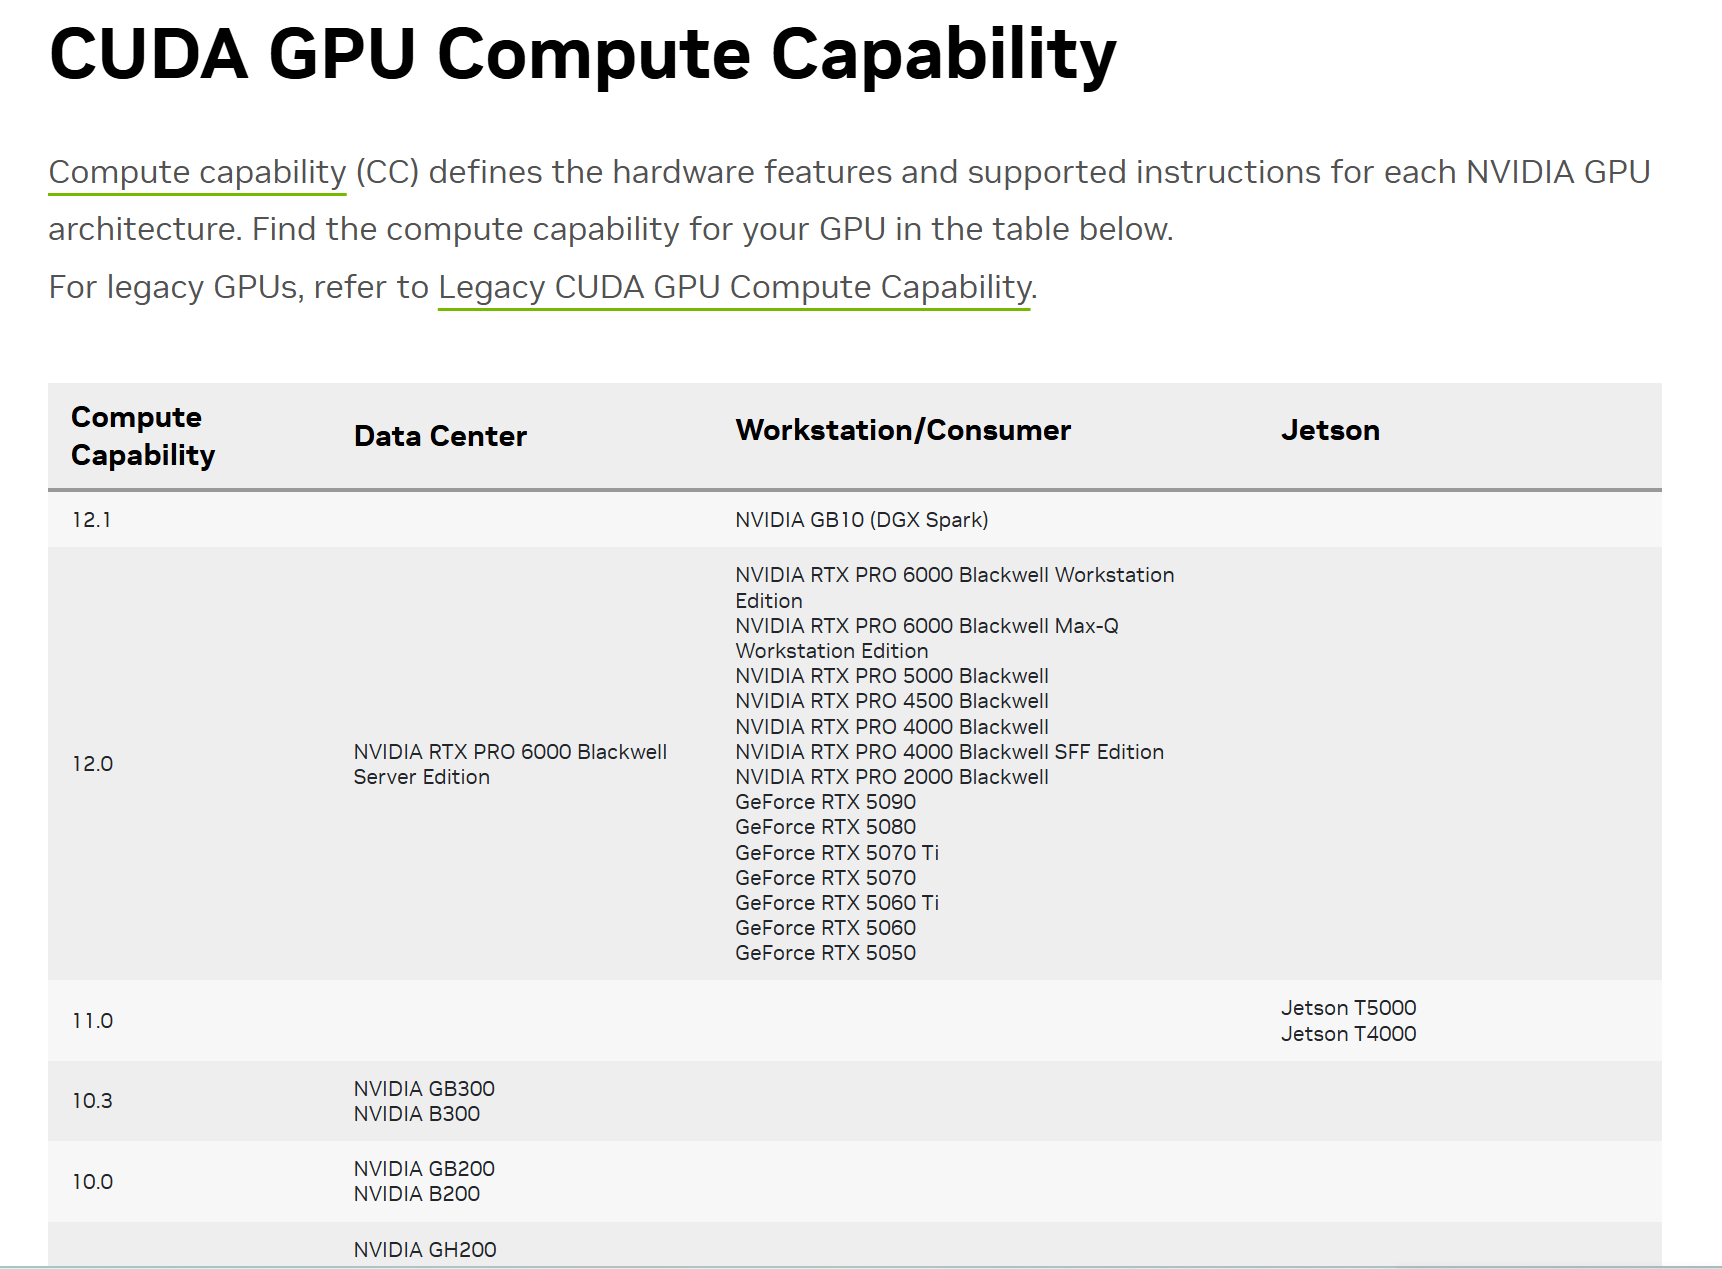Click the 12.1 compute capability cell

click(x=92, y=520)
